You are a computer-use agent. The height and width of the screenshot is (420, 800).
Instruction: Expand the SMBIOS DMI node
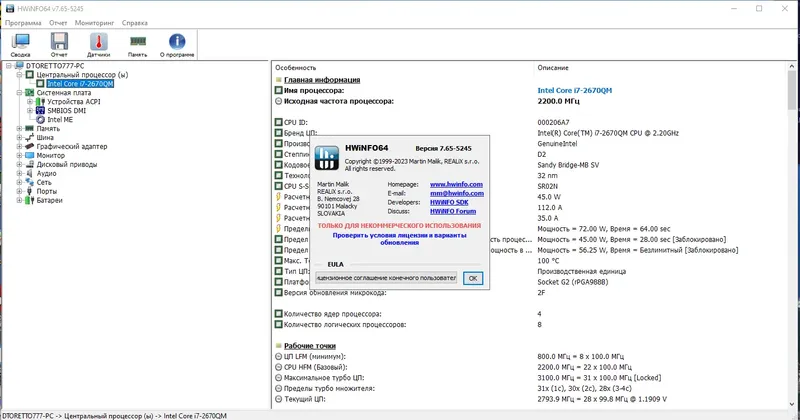pyautogui.click(x=30, y=111)
